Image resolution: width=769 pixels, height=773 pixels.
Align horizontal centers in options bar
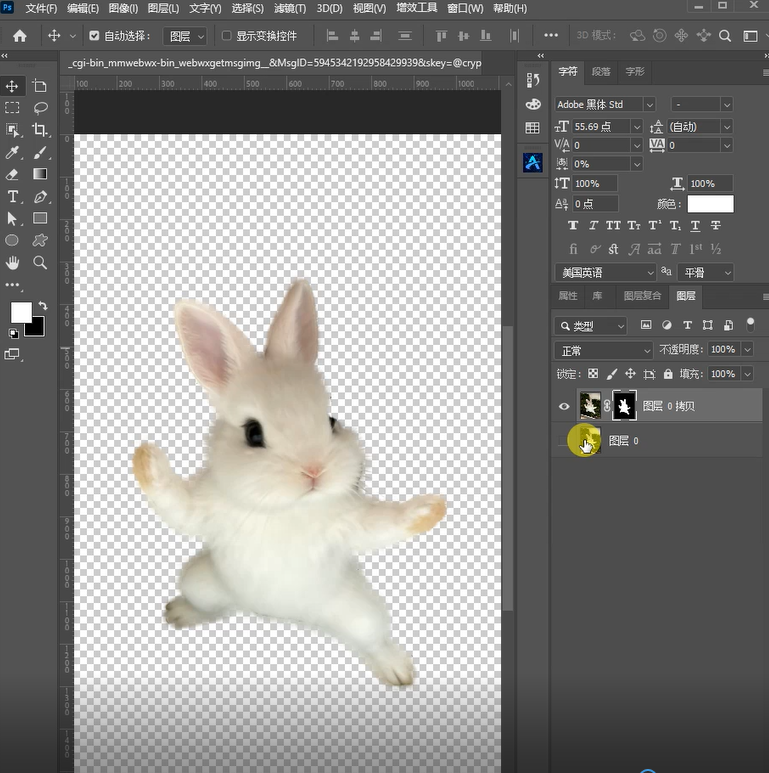(x=354, y=35)
